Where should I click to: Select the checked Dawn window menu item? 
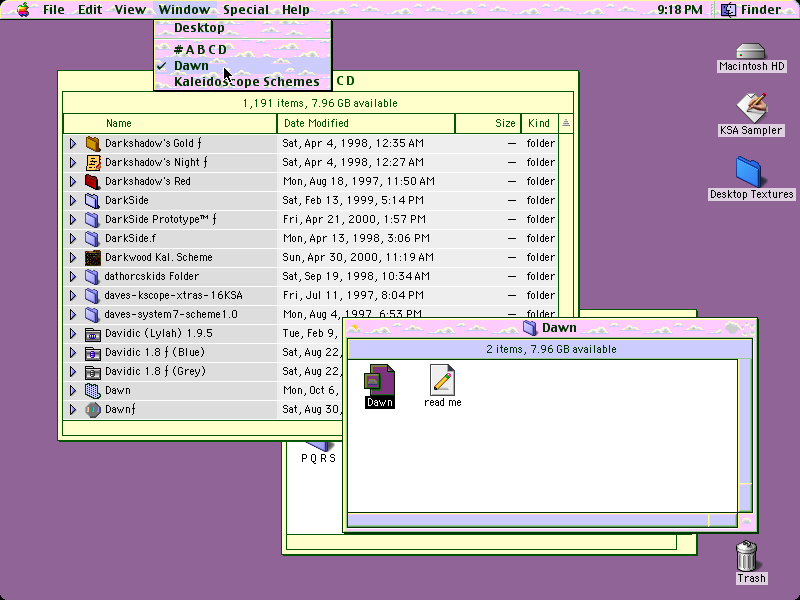point(242,66)
